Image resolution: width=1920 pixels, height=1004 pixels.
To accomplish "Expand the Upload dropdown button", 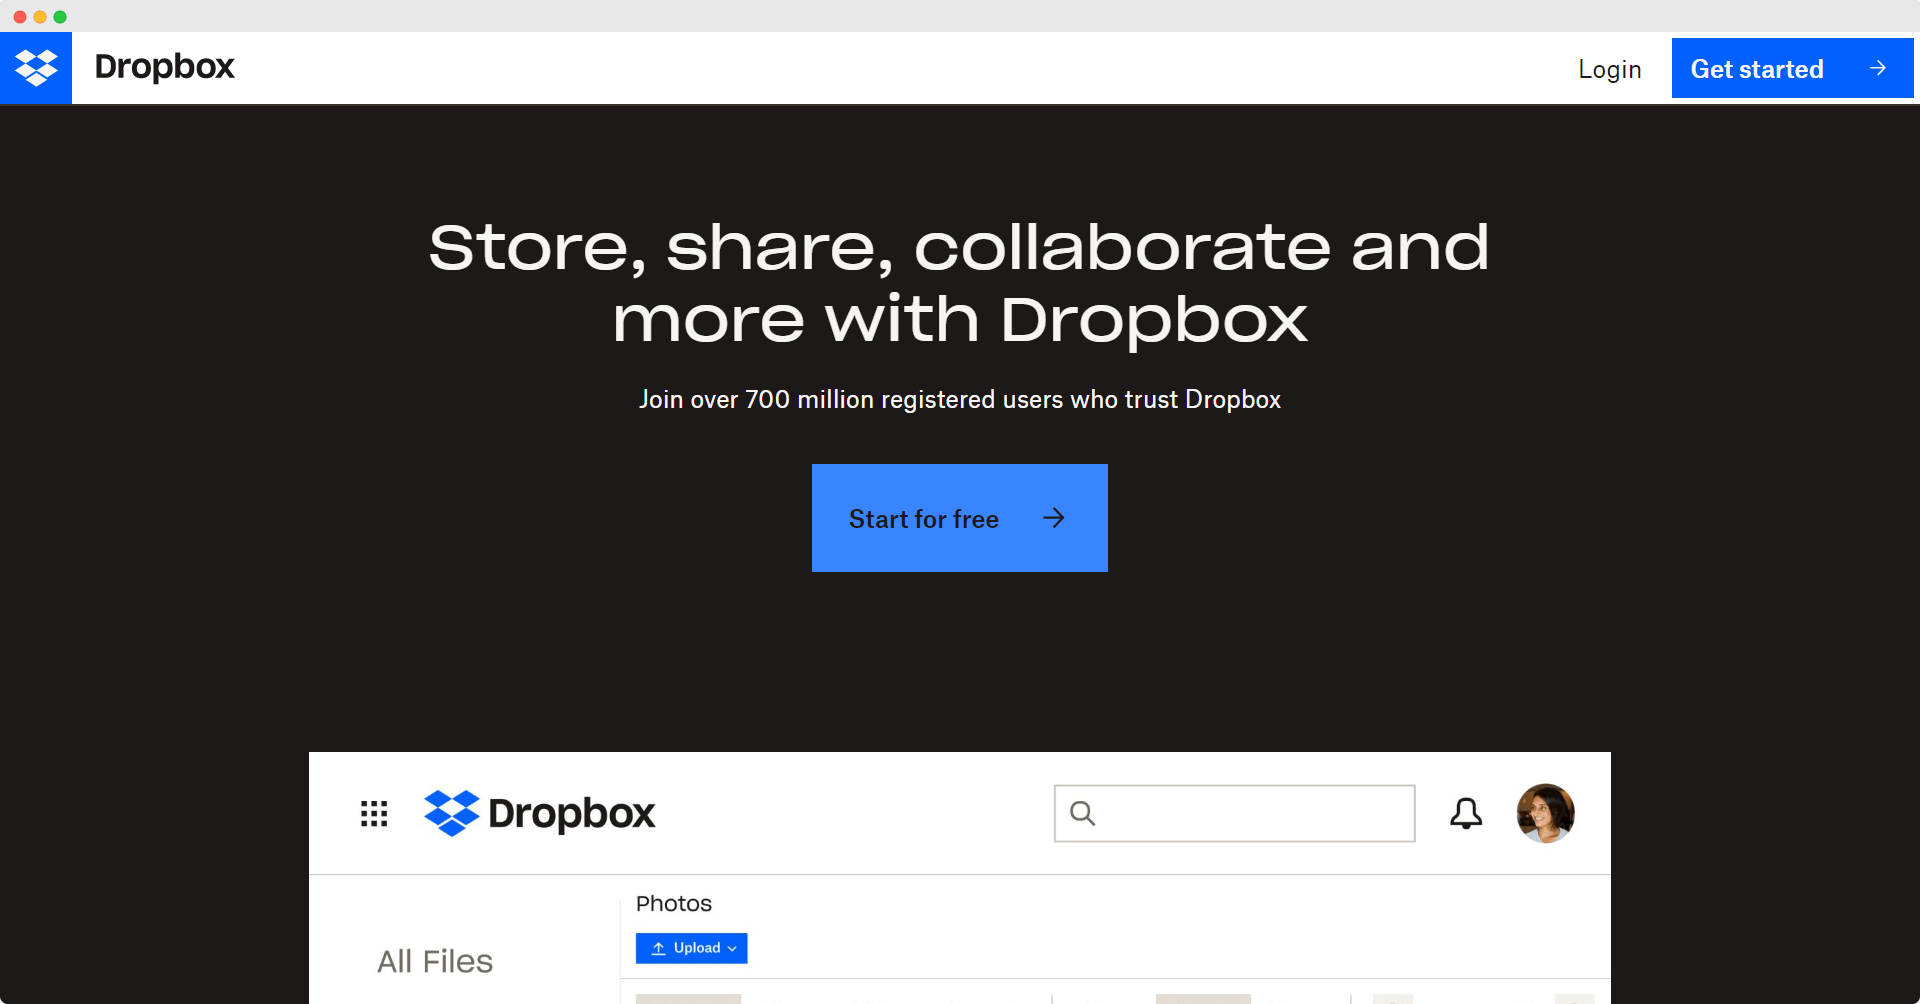I will click(692, 948).
